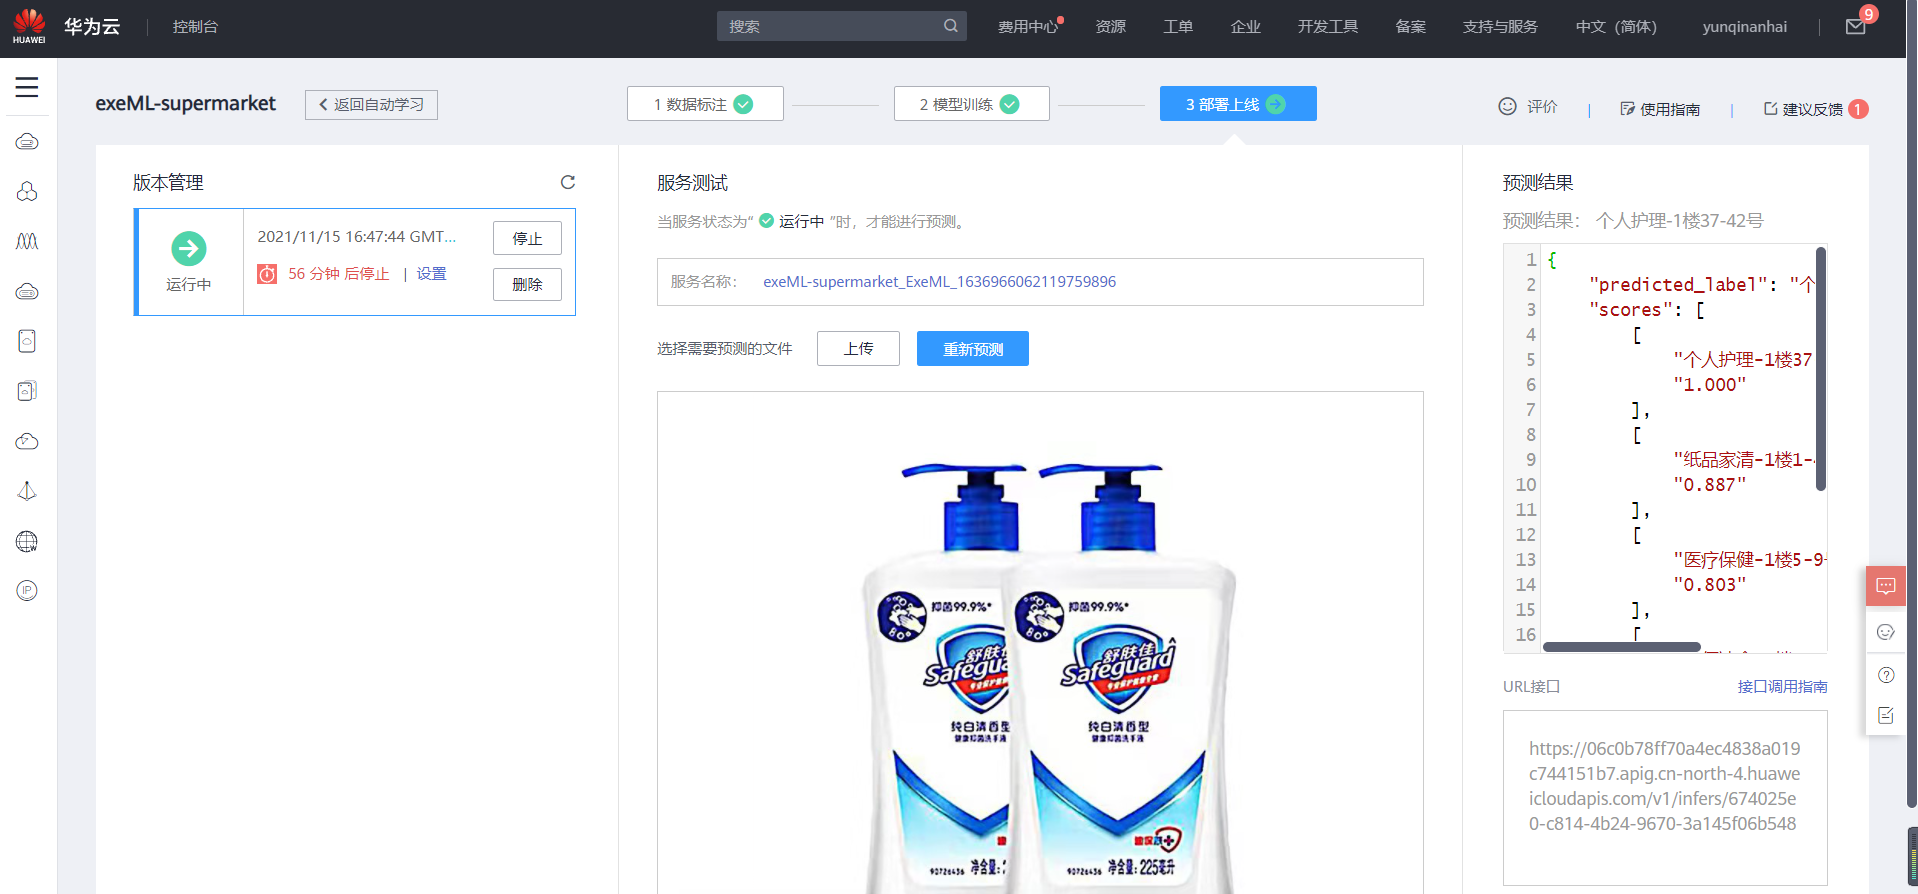Click the wave-shaped sidebar icon
Screen dimensions: 1918x894
pos(27,241)
